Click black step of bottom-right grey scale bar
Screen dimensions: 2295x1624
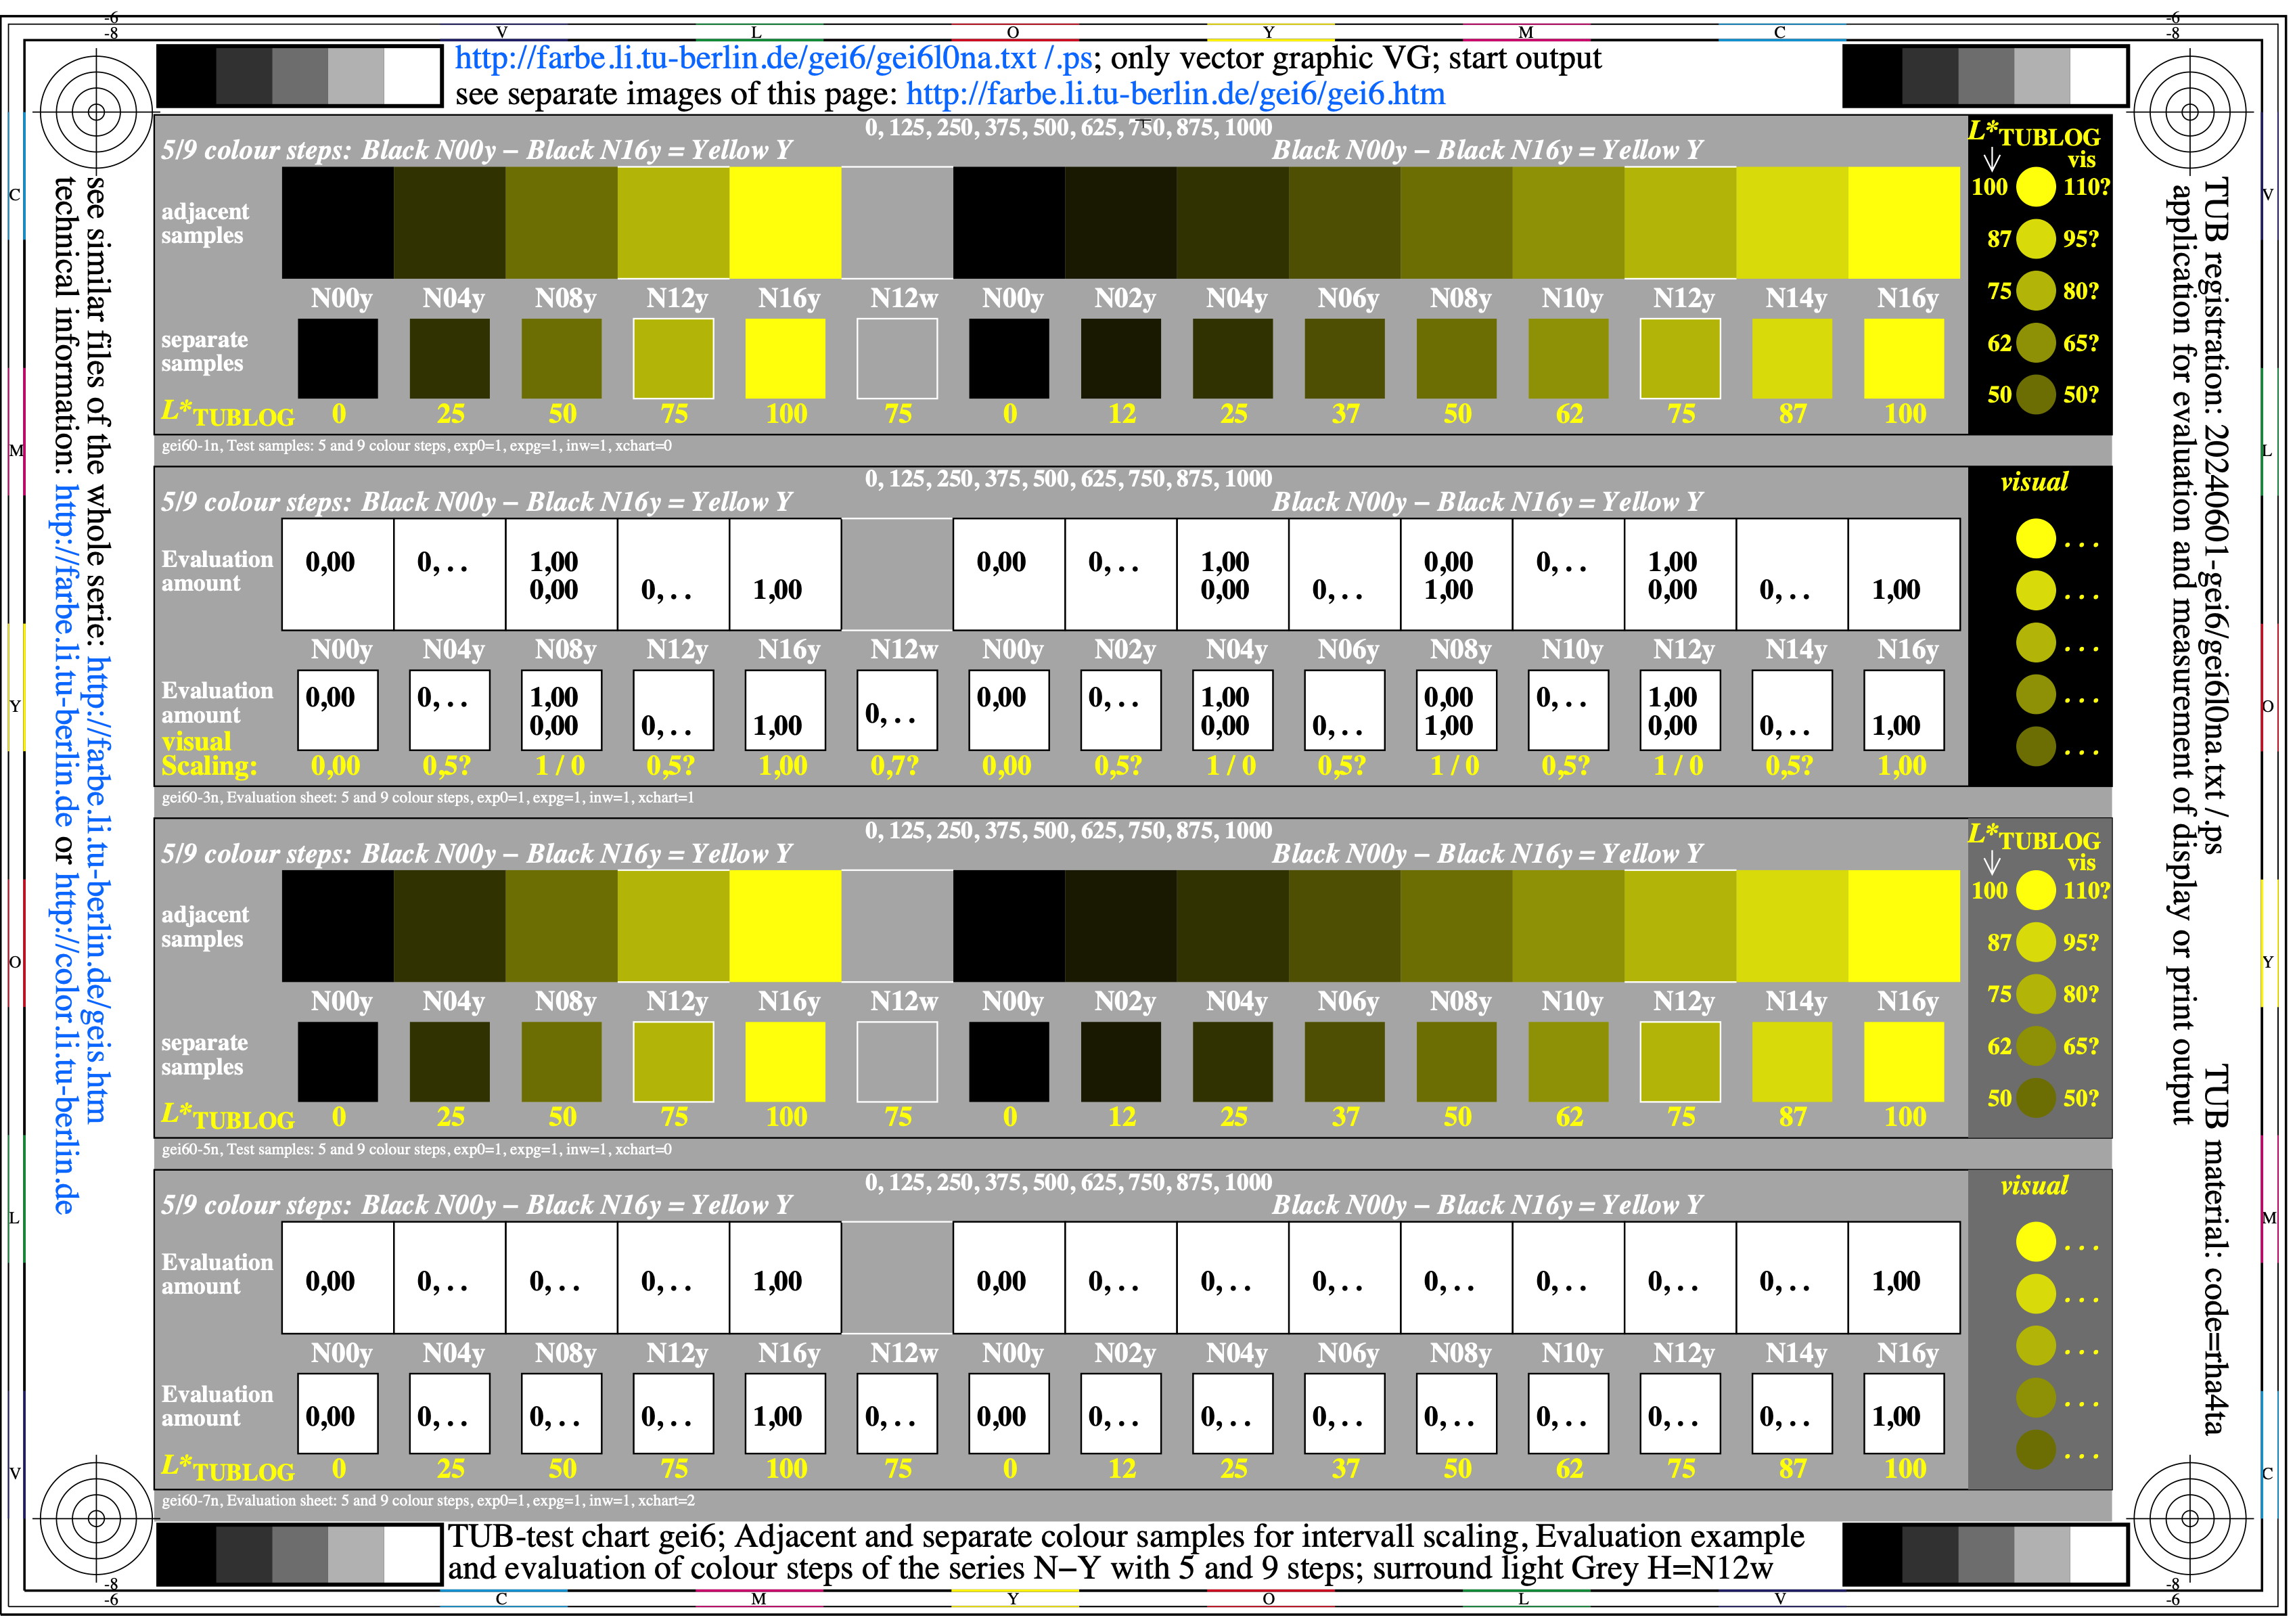1873,1555
